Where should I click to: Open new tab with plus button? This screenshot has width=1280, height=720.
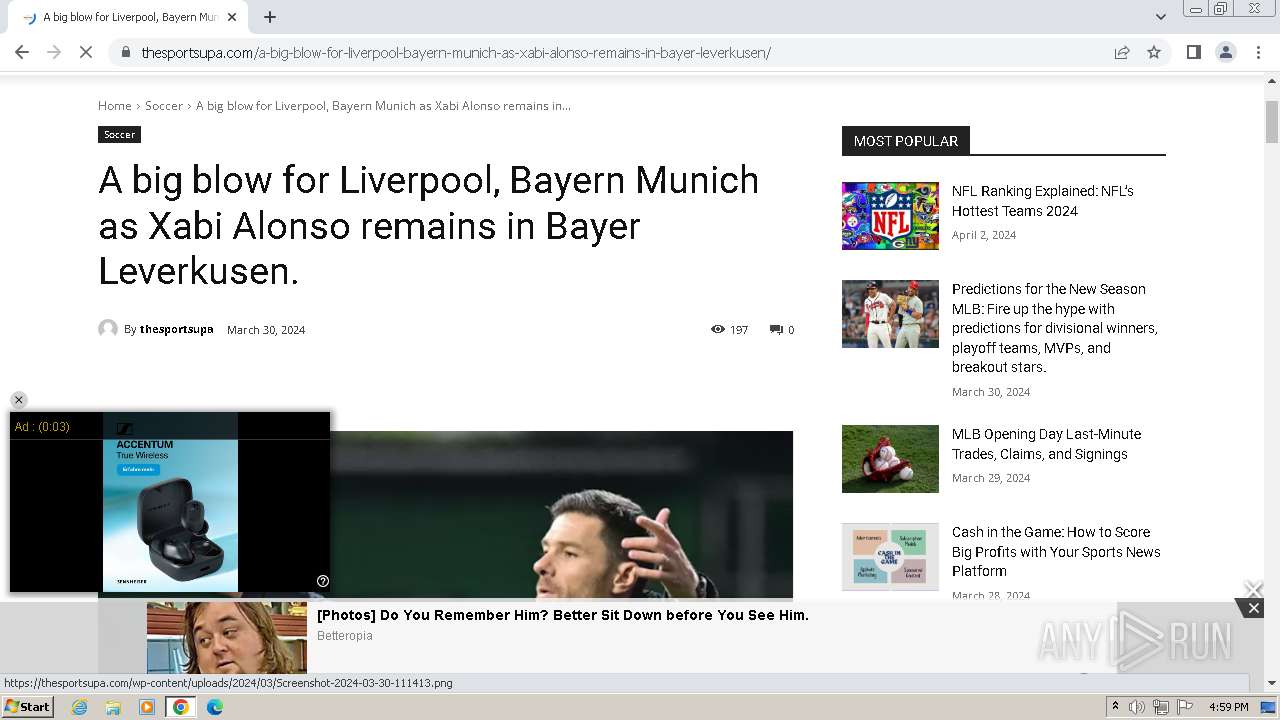[x=270, y=17]
